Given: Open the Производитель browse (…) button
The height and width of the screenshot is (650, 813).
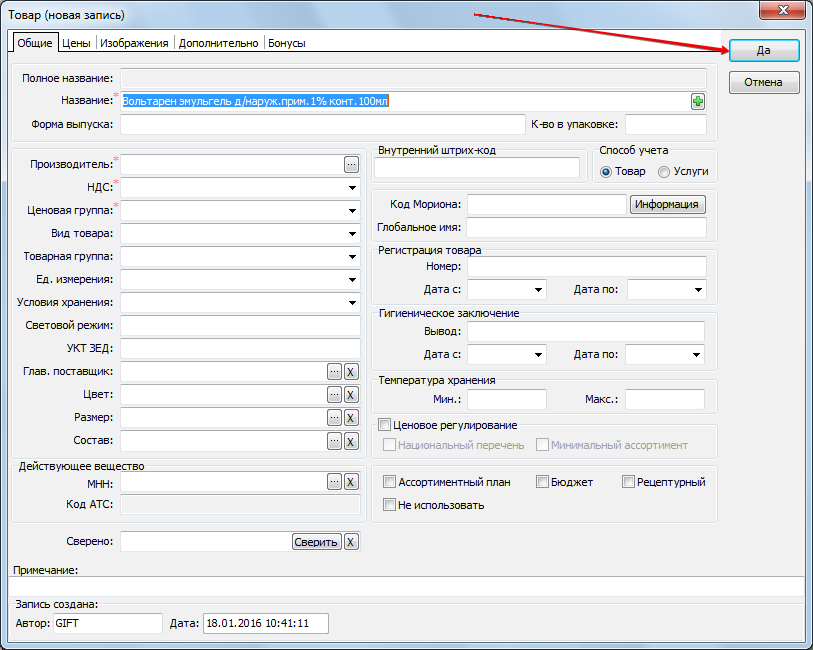Looking at the screenshot, I should (351, 163).
